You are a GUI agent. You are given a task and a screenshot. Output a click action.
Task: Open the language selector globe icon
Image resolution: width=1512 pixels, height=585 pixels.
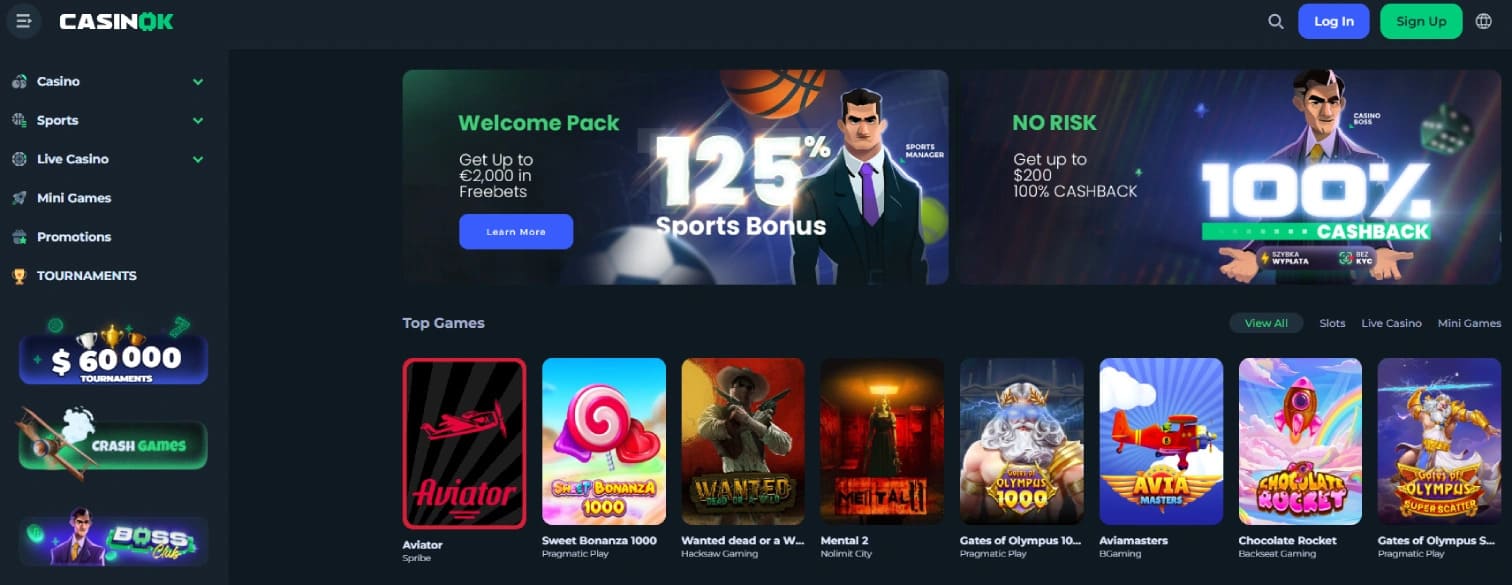pos(1483,21)
